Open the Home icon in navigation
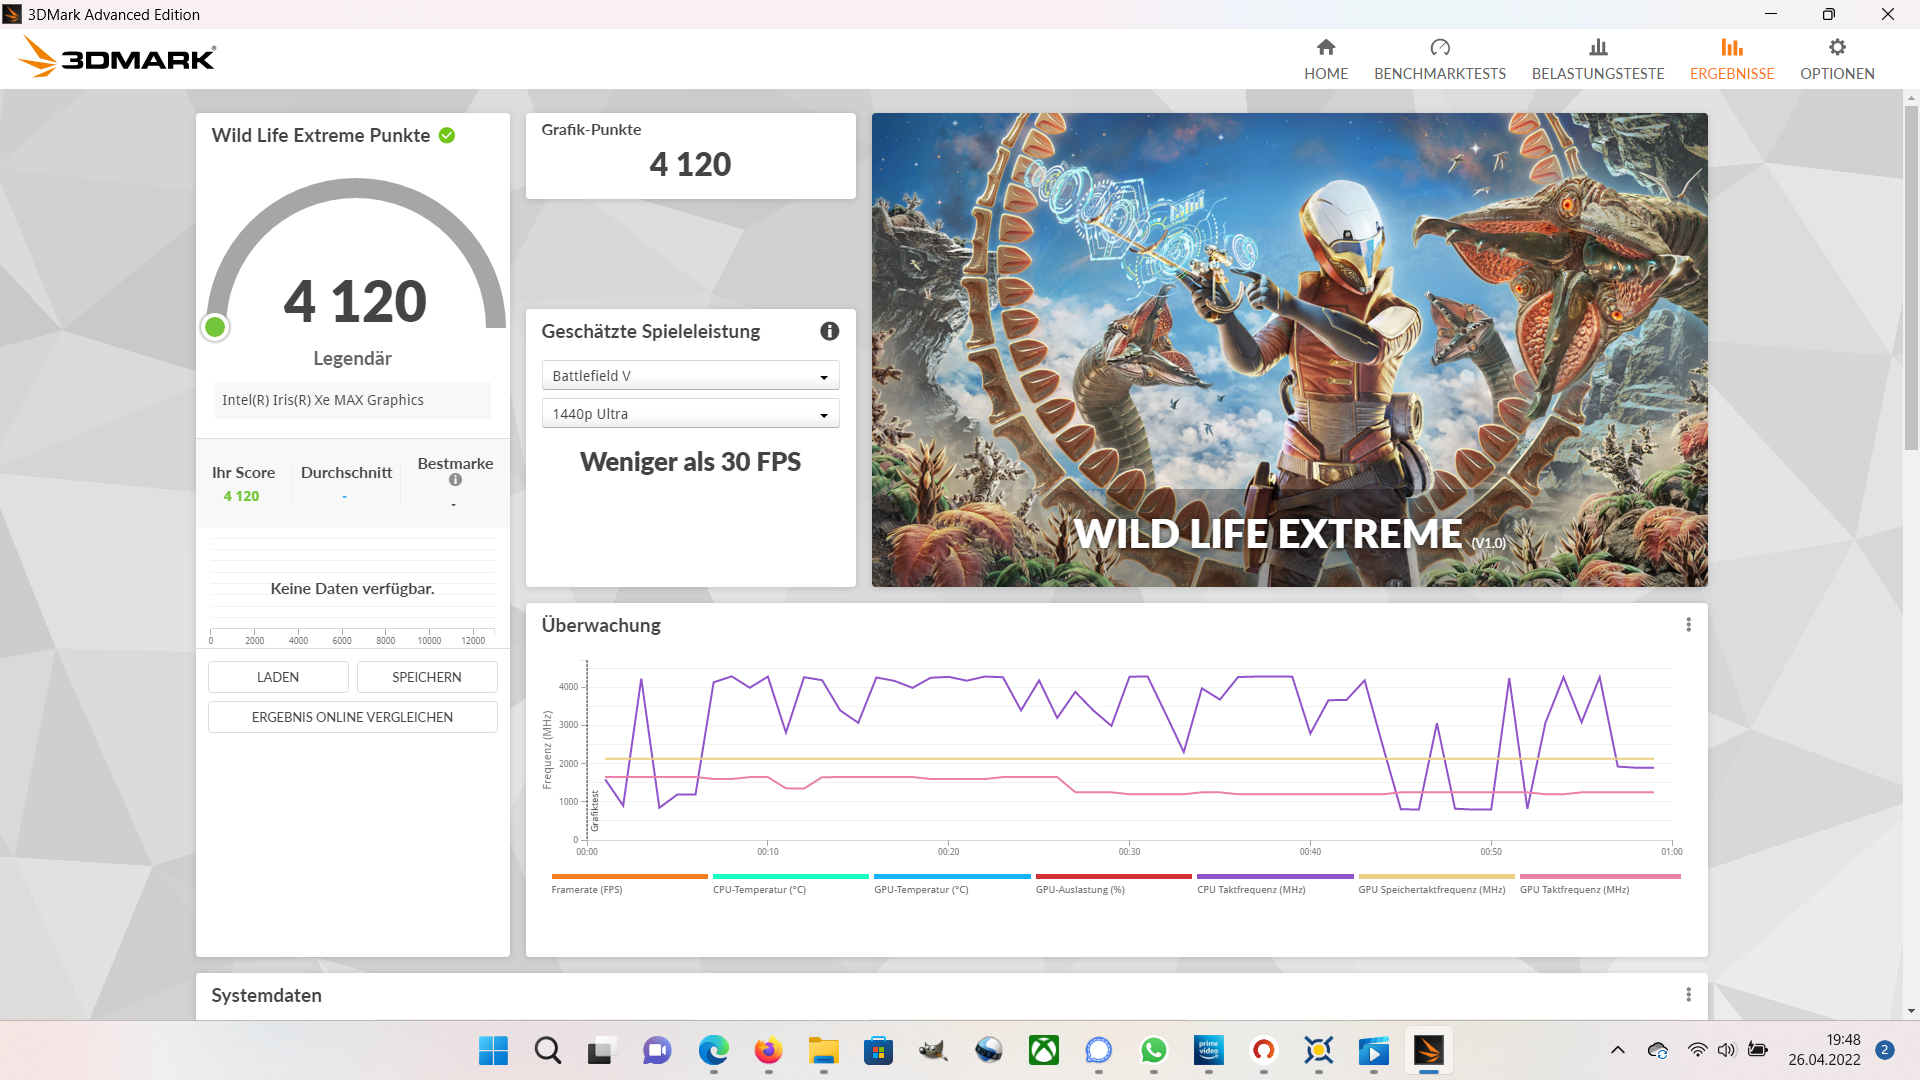The width and height of the screenshot is (1920, 1080). point(1326,47)
